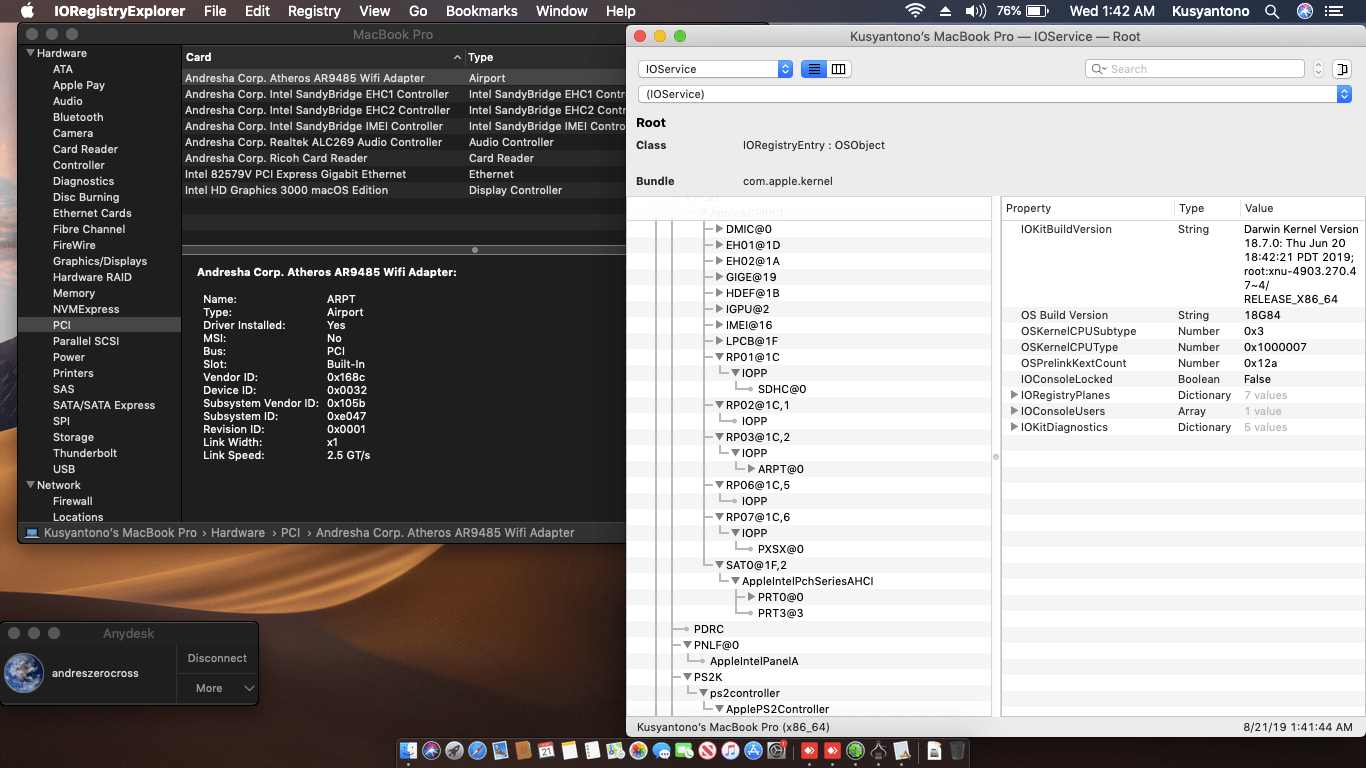Viewport: 1366px width, 768px height.
Task: Open Photos app in the Dock
Action: point(638,751)
